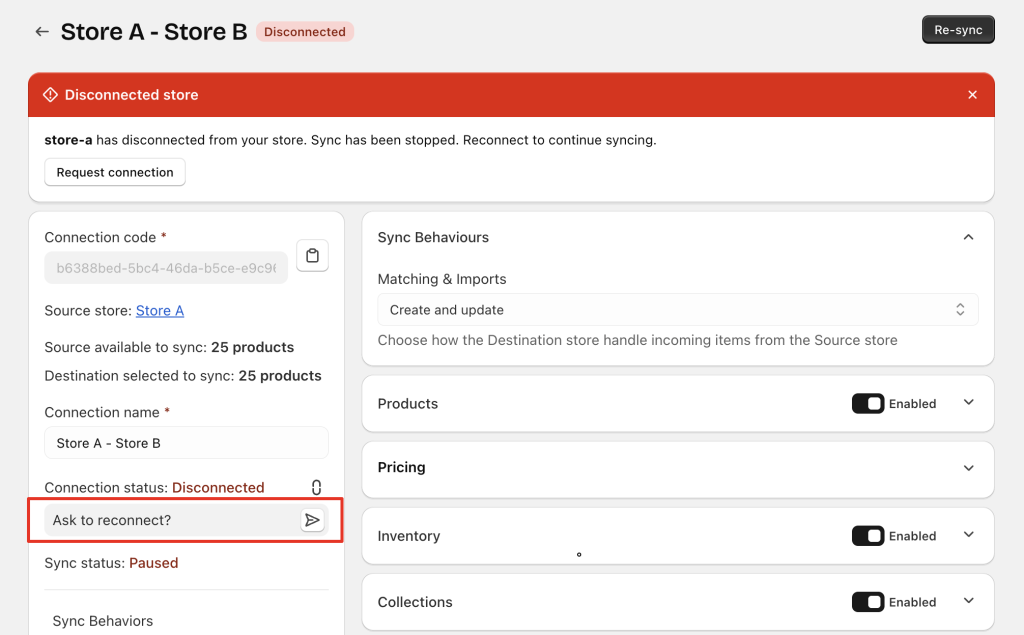The width and height of the screenshot is (1024, 635).
Task: Click the send icon in Ask to reconnect
Action: pyautogui.click(x=313, y=520)
